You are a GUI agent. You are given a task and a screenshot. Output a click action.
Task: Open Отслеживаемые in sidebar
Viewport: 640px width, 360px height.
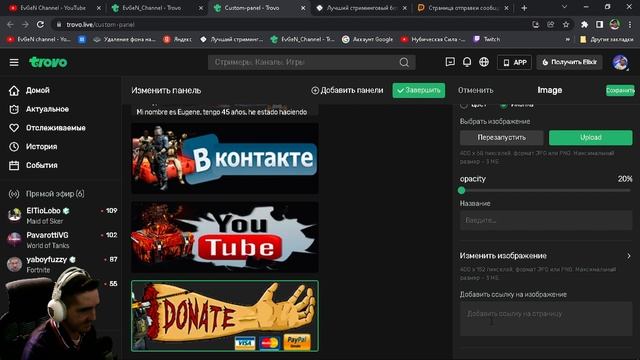[x=47, y=128]
